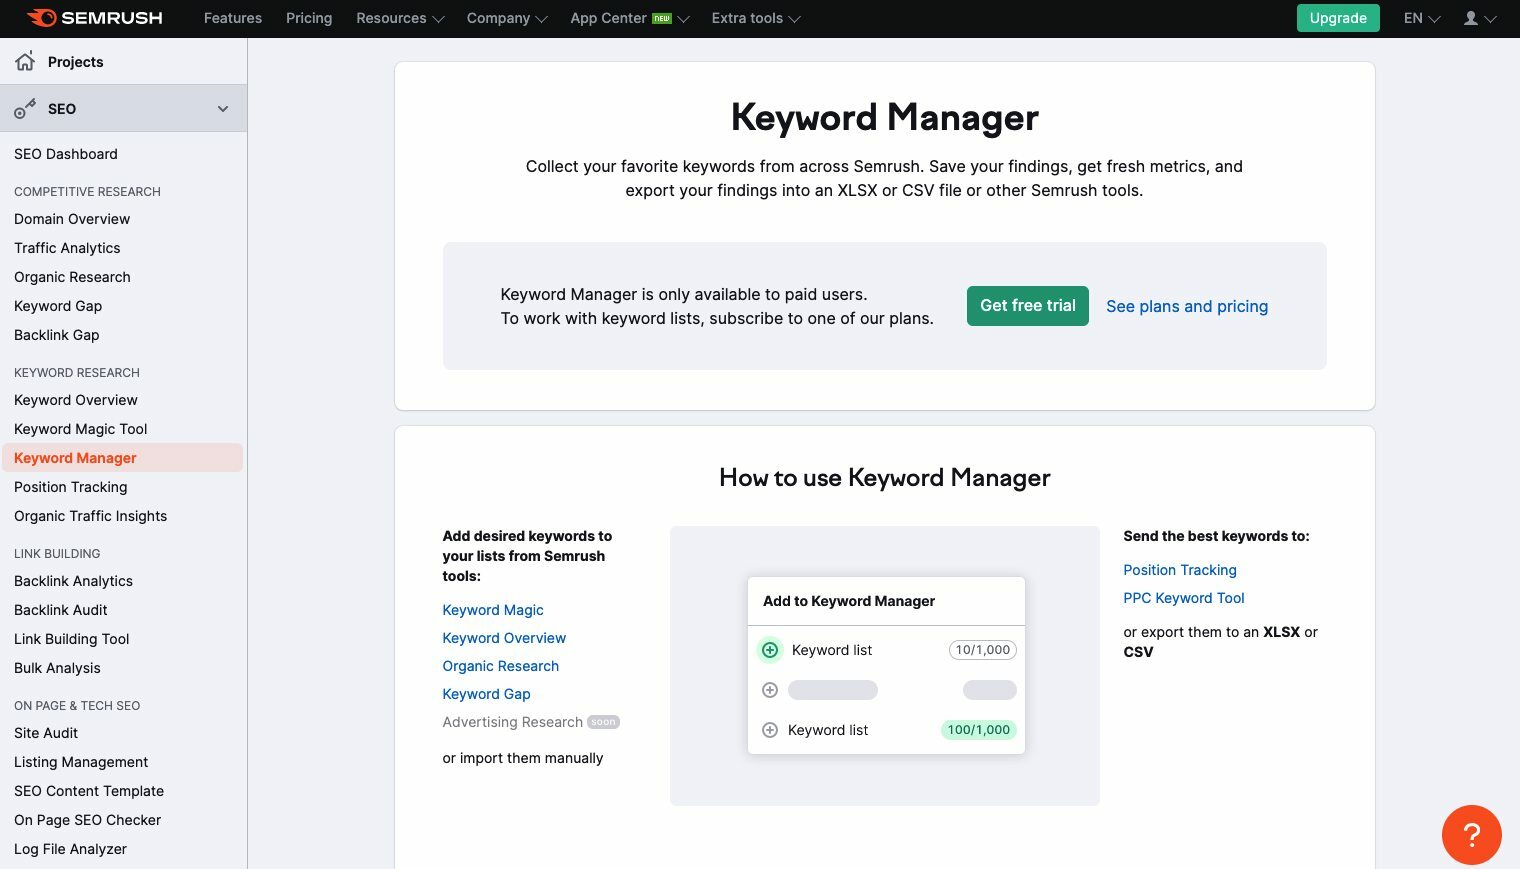
Task: Select Keyword Manager in sidebar
Action: (x=122, y=458)
